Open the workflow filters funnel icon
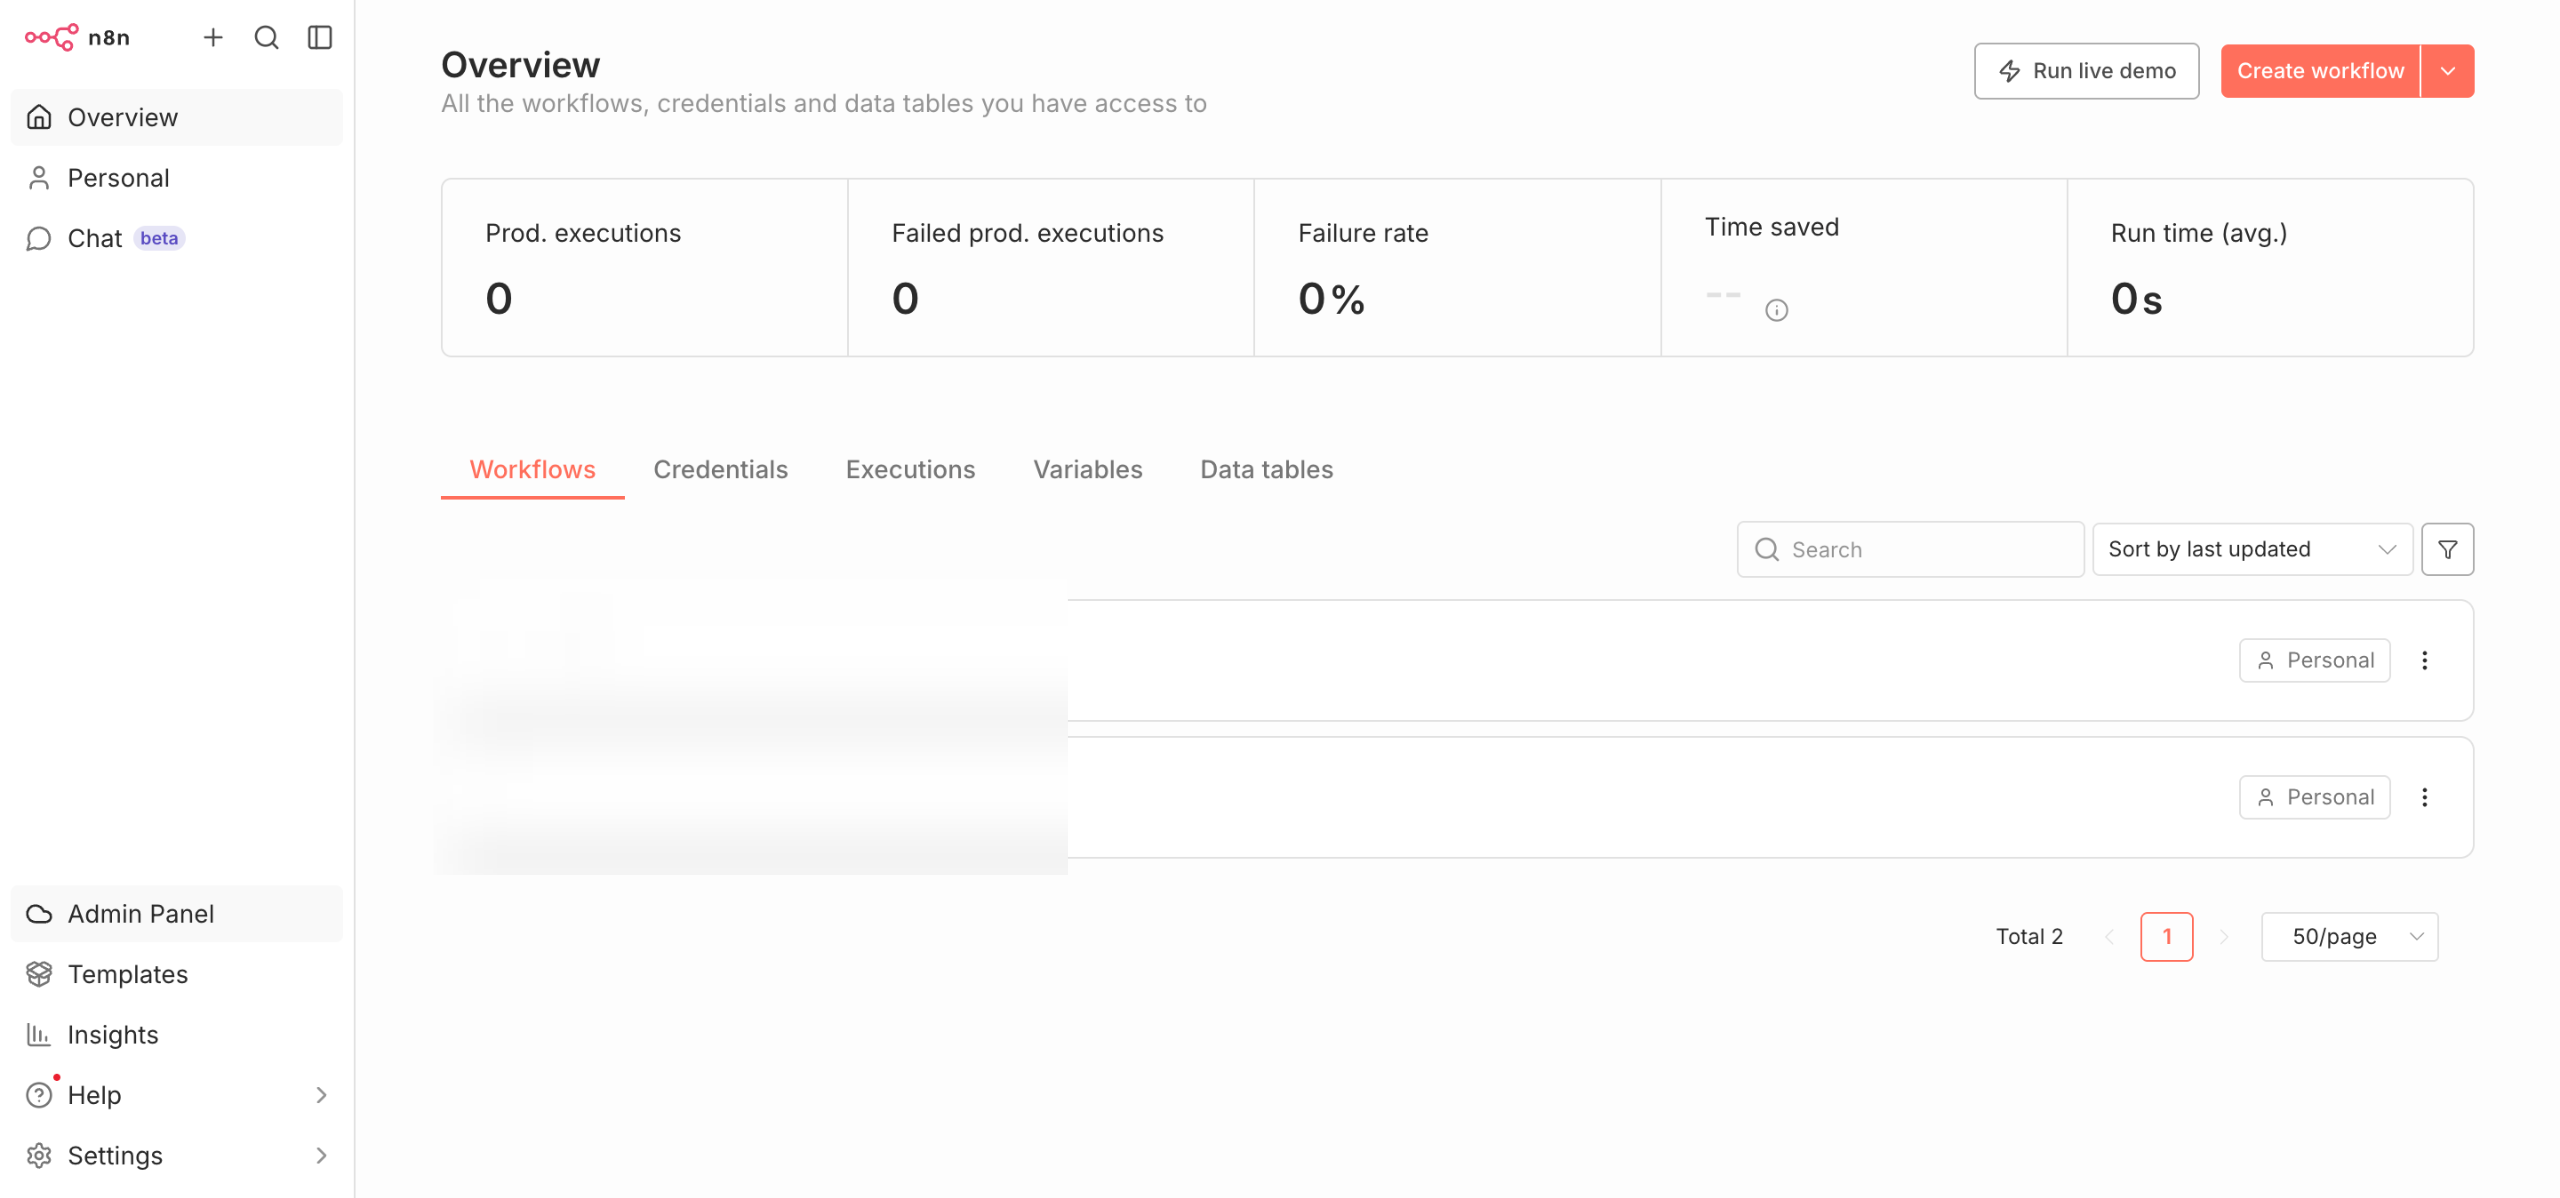This screenshot has width=2560, height=1198. tap(2447, 549)
